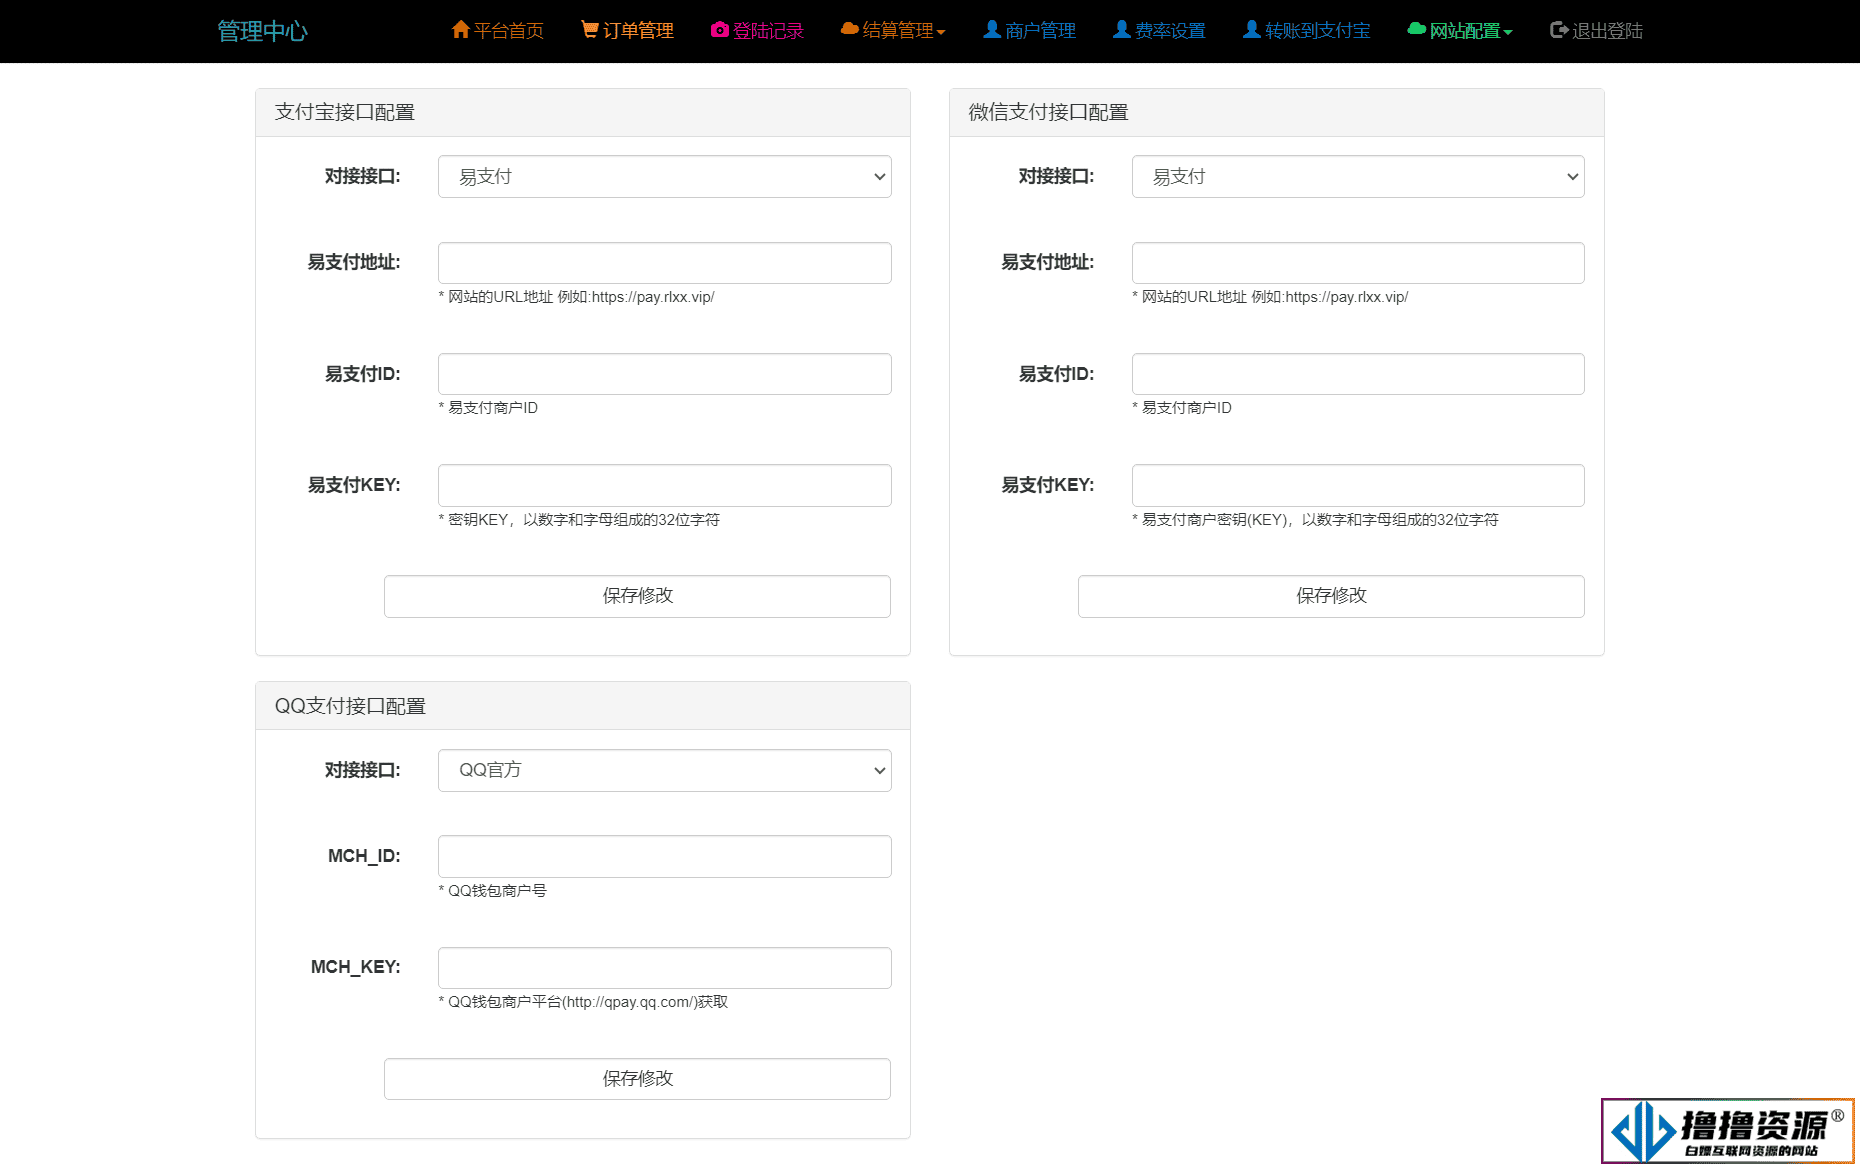Save changes in QQ支付接口配置 panel
This screenshot has height=1164, width=1860.
click(637, 1079)
